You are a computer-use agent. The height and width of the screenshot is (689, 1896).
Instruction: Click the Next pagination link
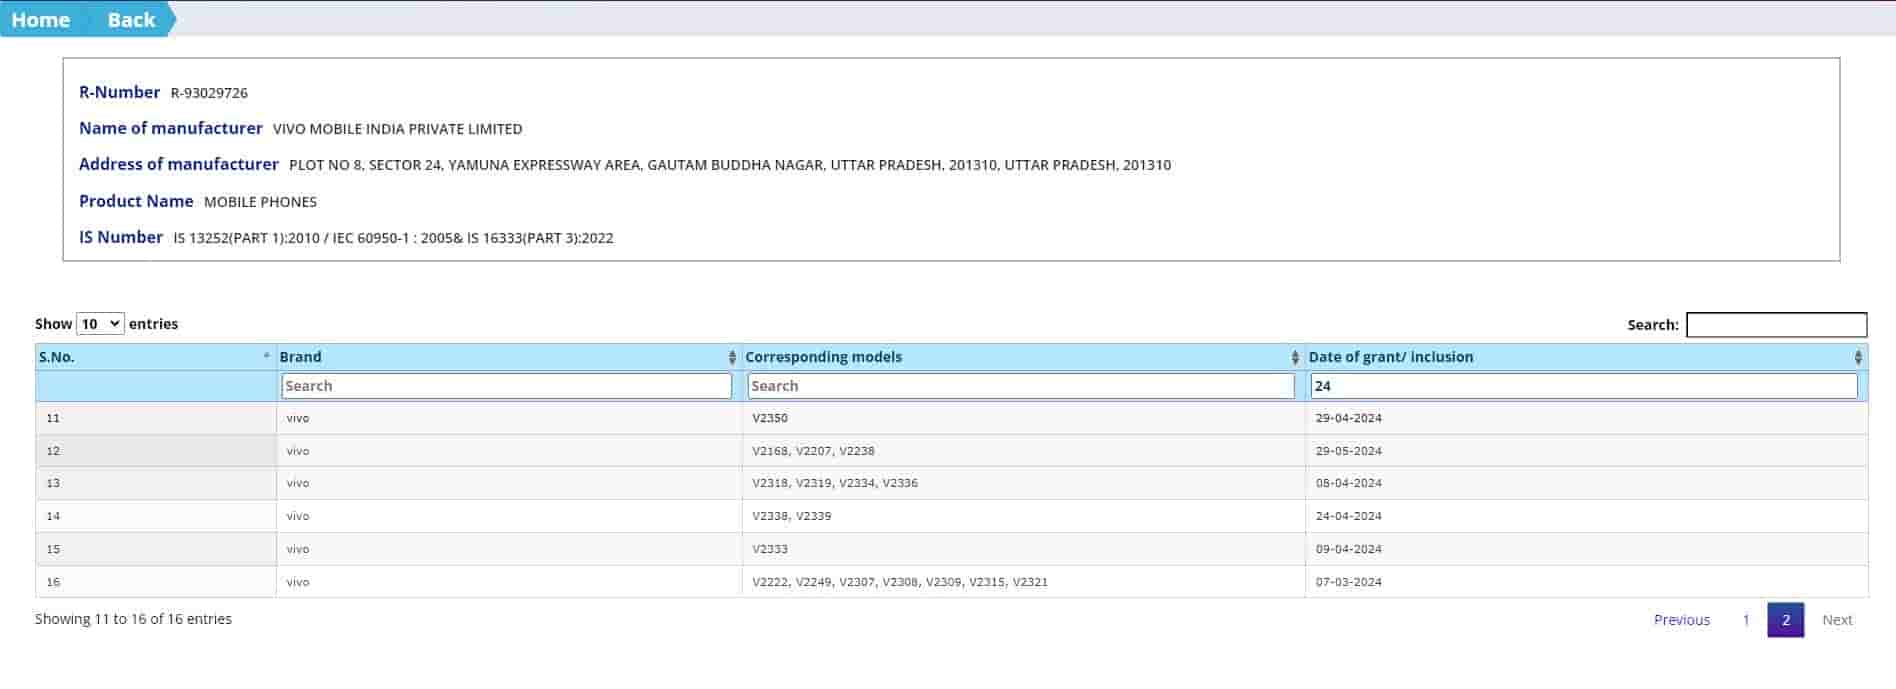coord(1836,620)
